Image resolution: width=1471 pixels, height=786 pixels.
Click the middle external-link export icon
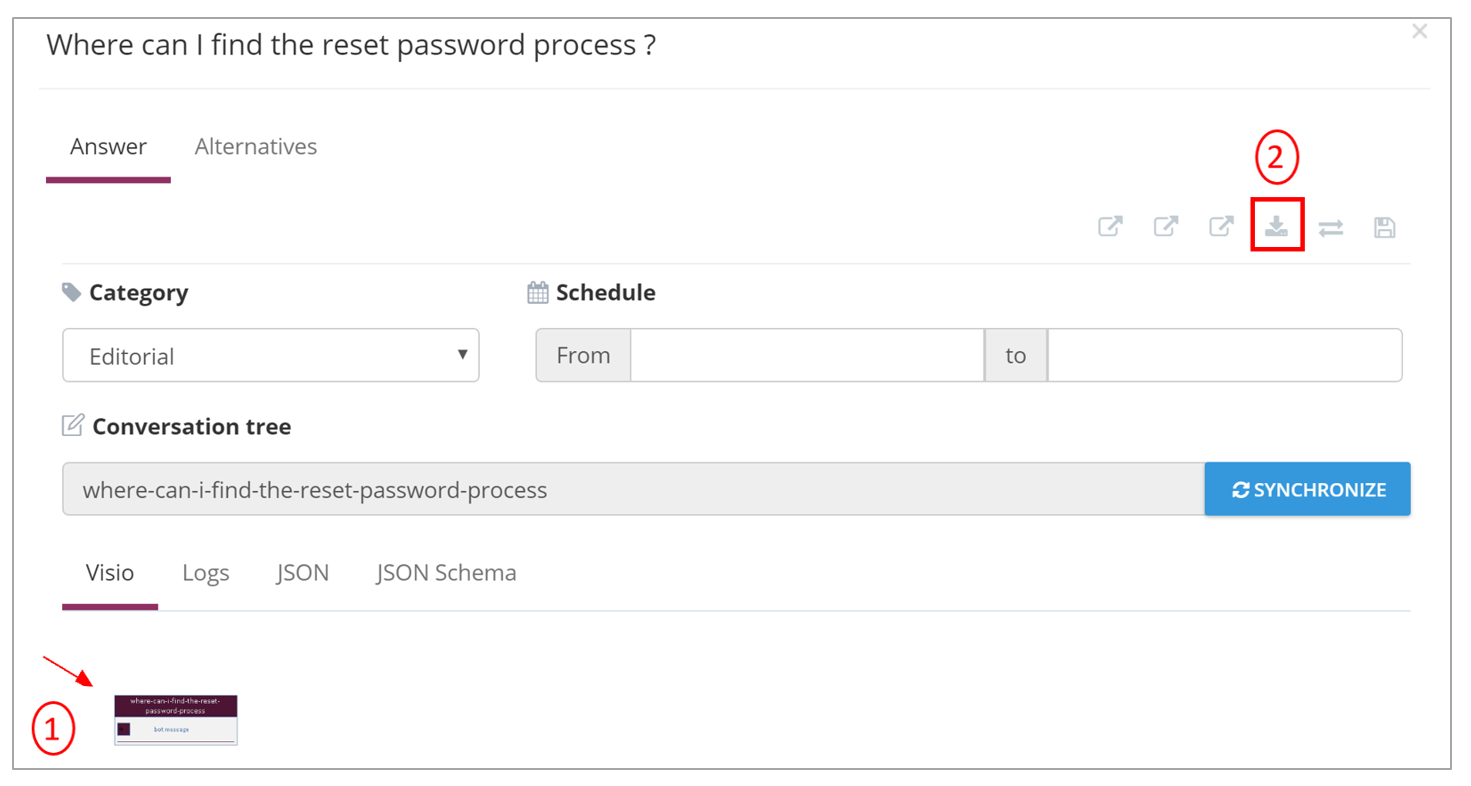pyautogui.click(x=1166, y=226)
